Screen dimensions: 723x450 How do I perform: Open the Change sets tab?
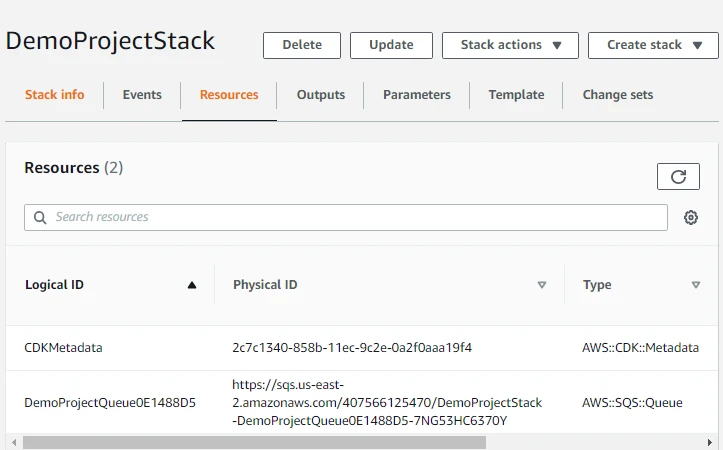point(618,95)
